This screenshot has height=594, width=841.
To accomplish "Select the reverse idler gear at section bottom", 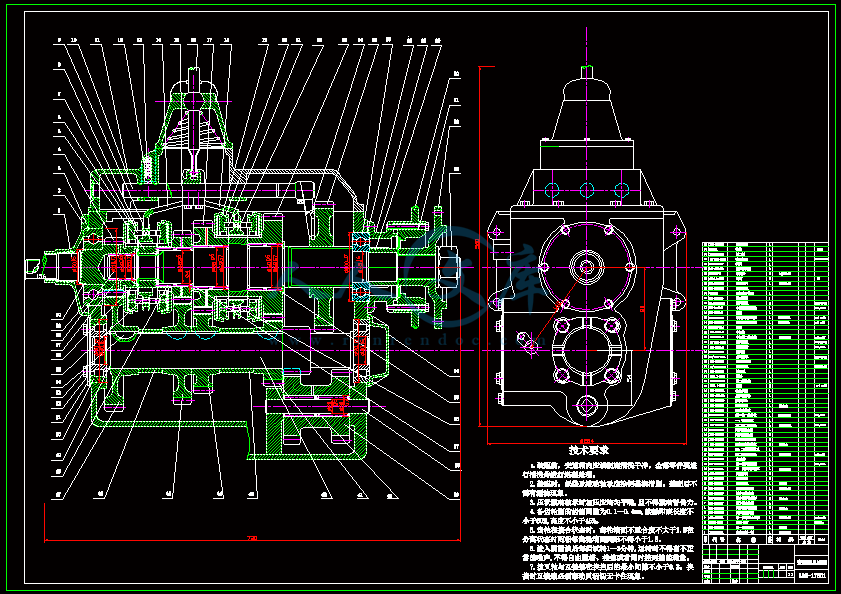I will coord(316,425).
